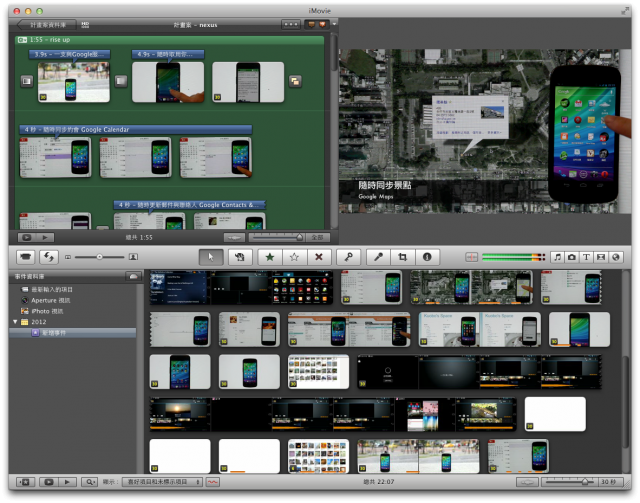Select iPhoto videos in event library

[x=47, y=311]
